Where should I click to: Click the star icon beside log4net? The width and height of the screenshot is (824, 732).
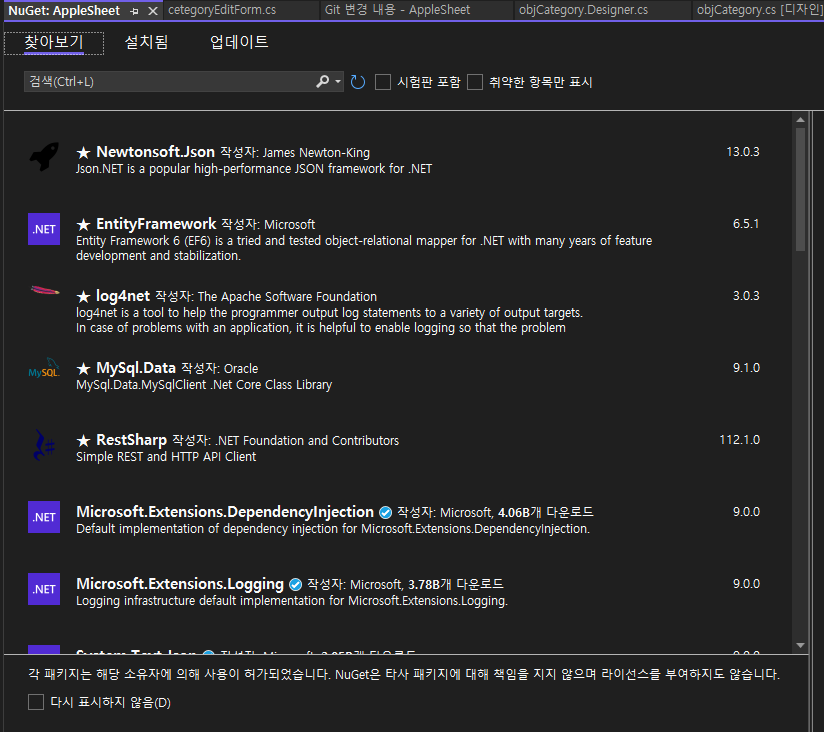click(x=83, y=296)
